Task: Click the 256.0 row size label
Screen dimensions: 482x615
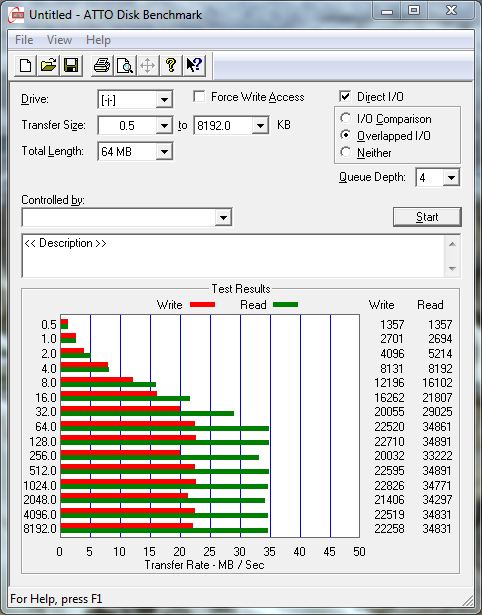Action: pos(43,456)
